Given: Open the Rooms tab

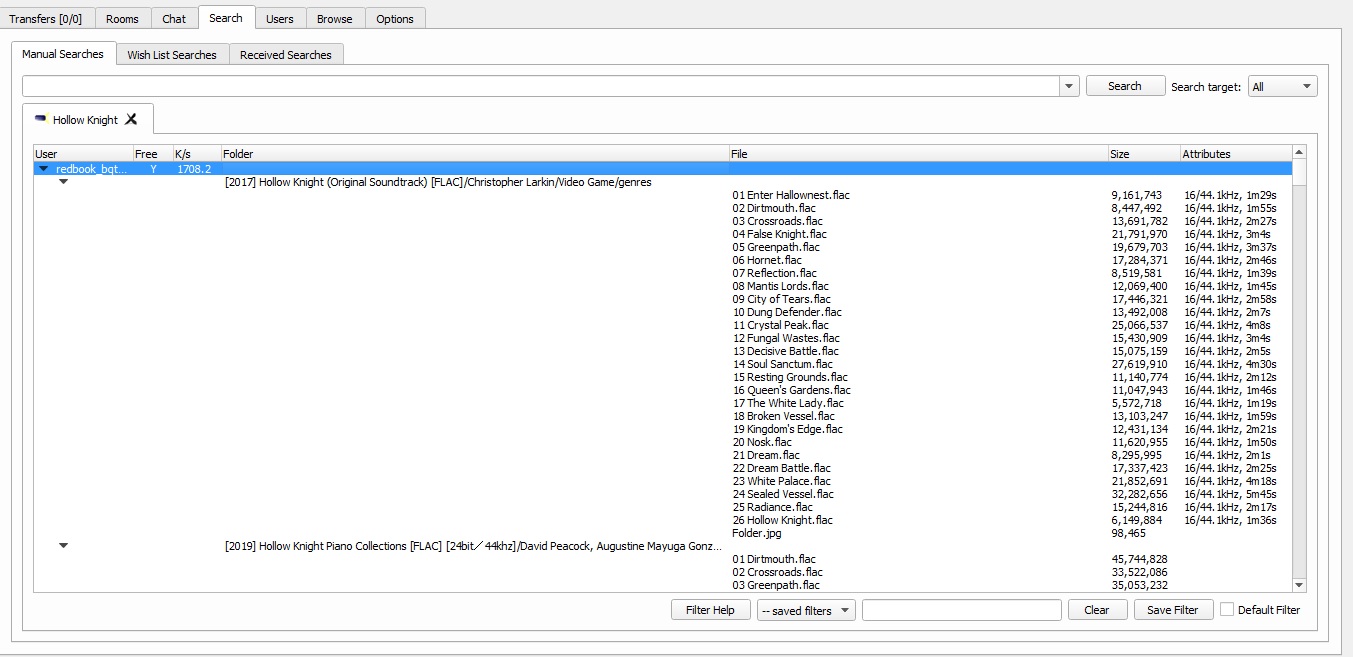Looking at the screenshot, I should coord(123,18).
